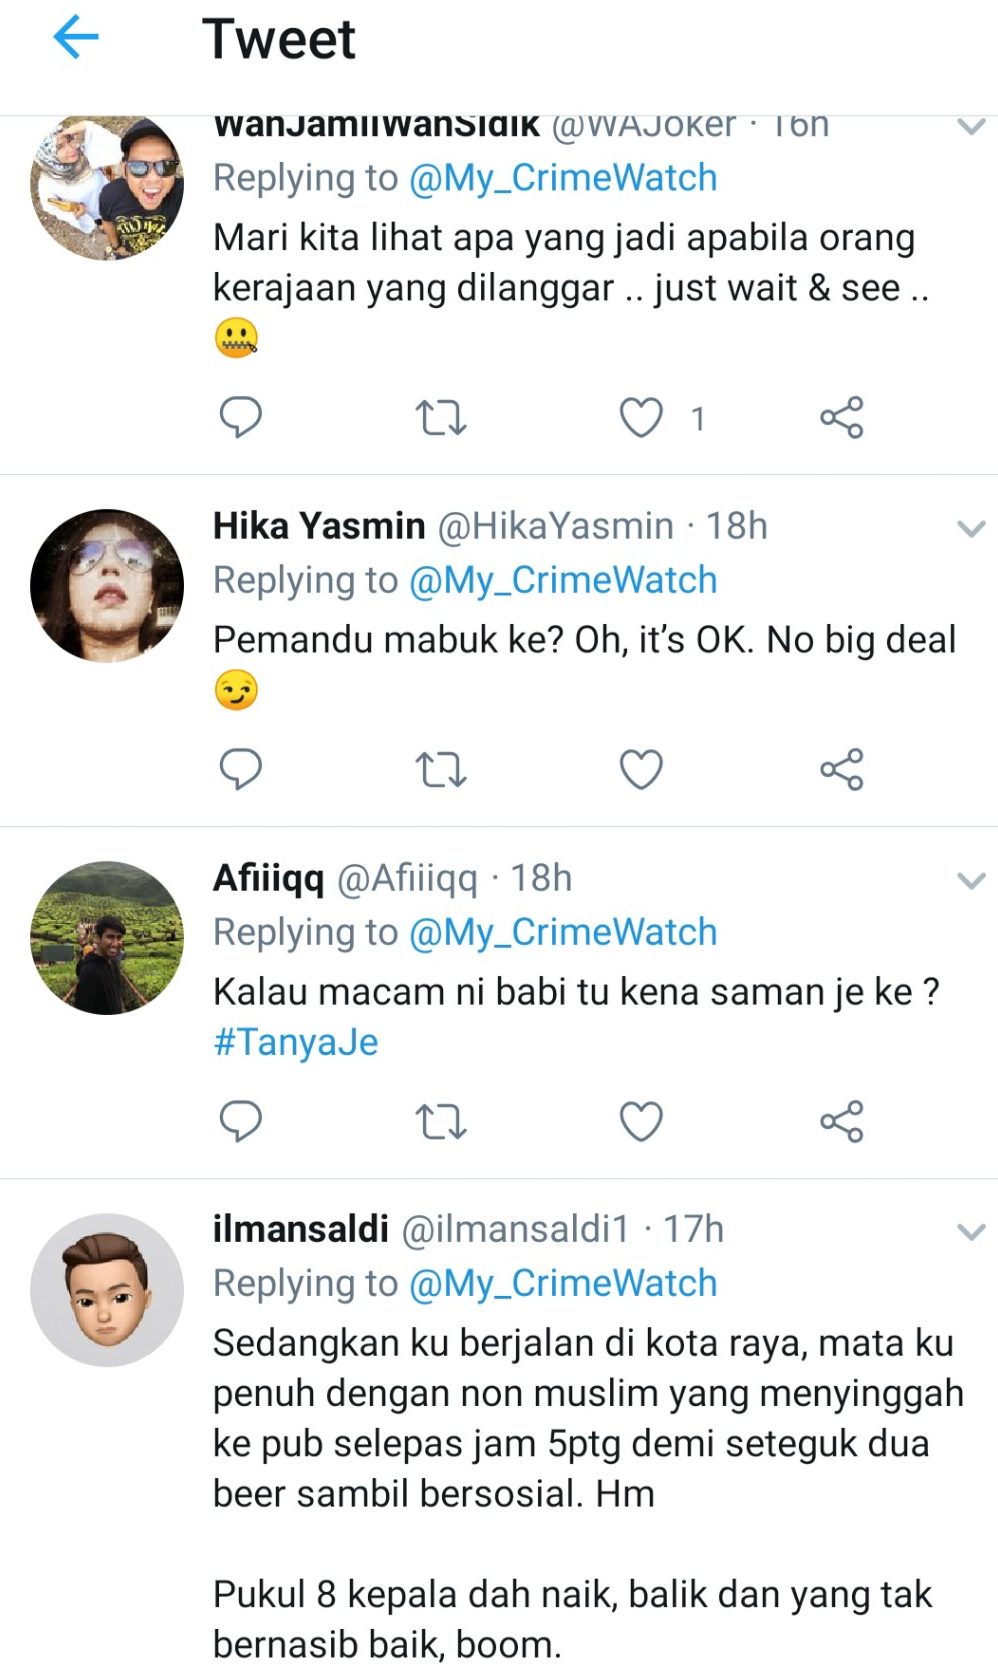Like WanJamilWanSidik's tweet
The height and width of the screenshot is (1671, 998).
641,417
